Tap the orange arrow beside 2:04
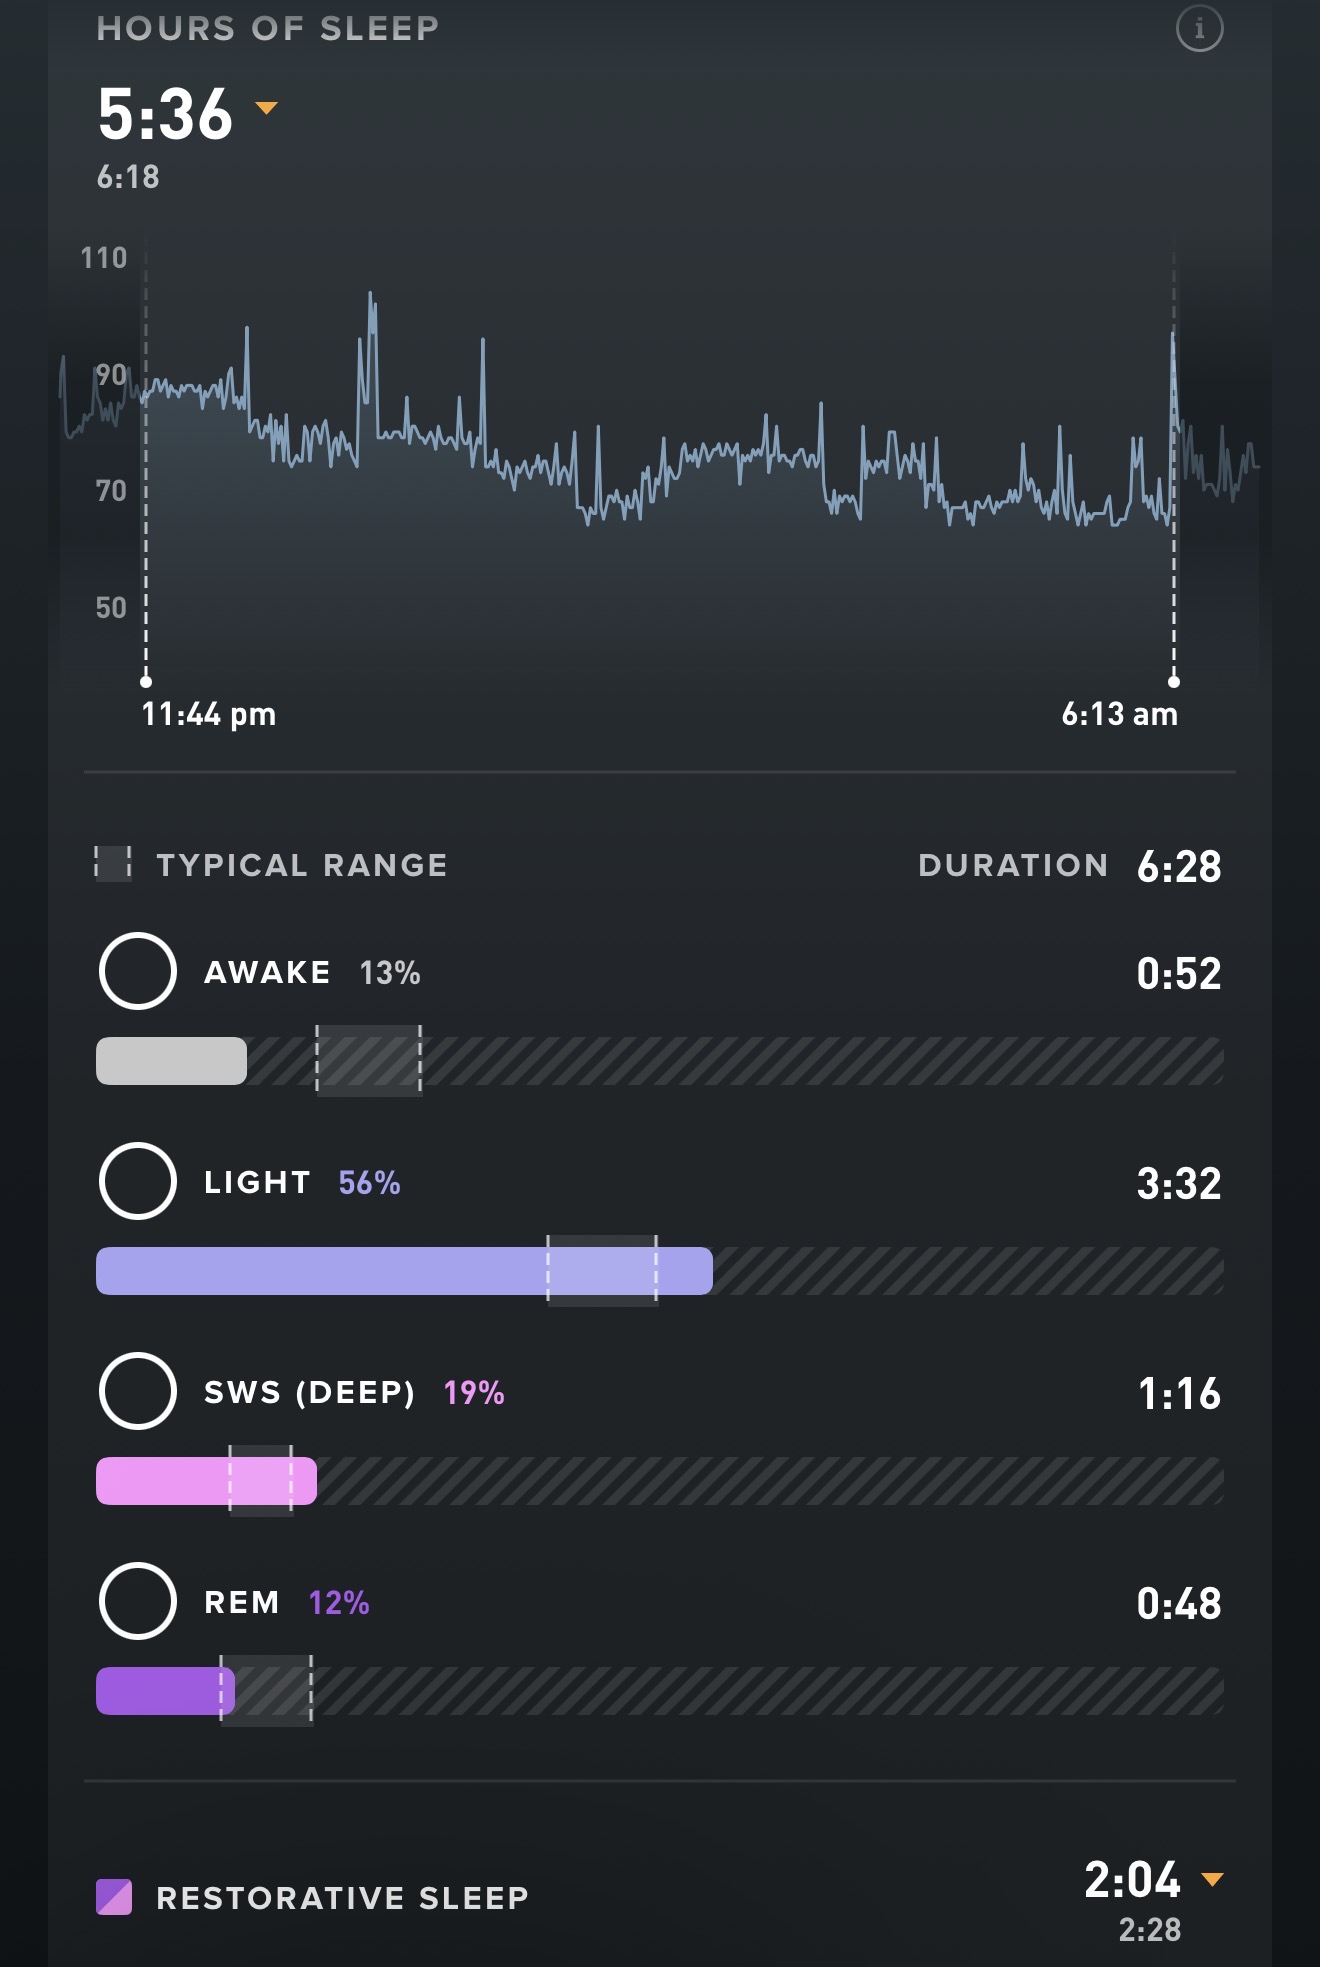Screen dimensions: 1320x1967 point(1212,1879)
